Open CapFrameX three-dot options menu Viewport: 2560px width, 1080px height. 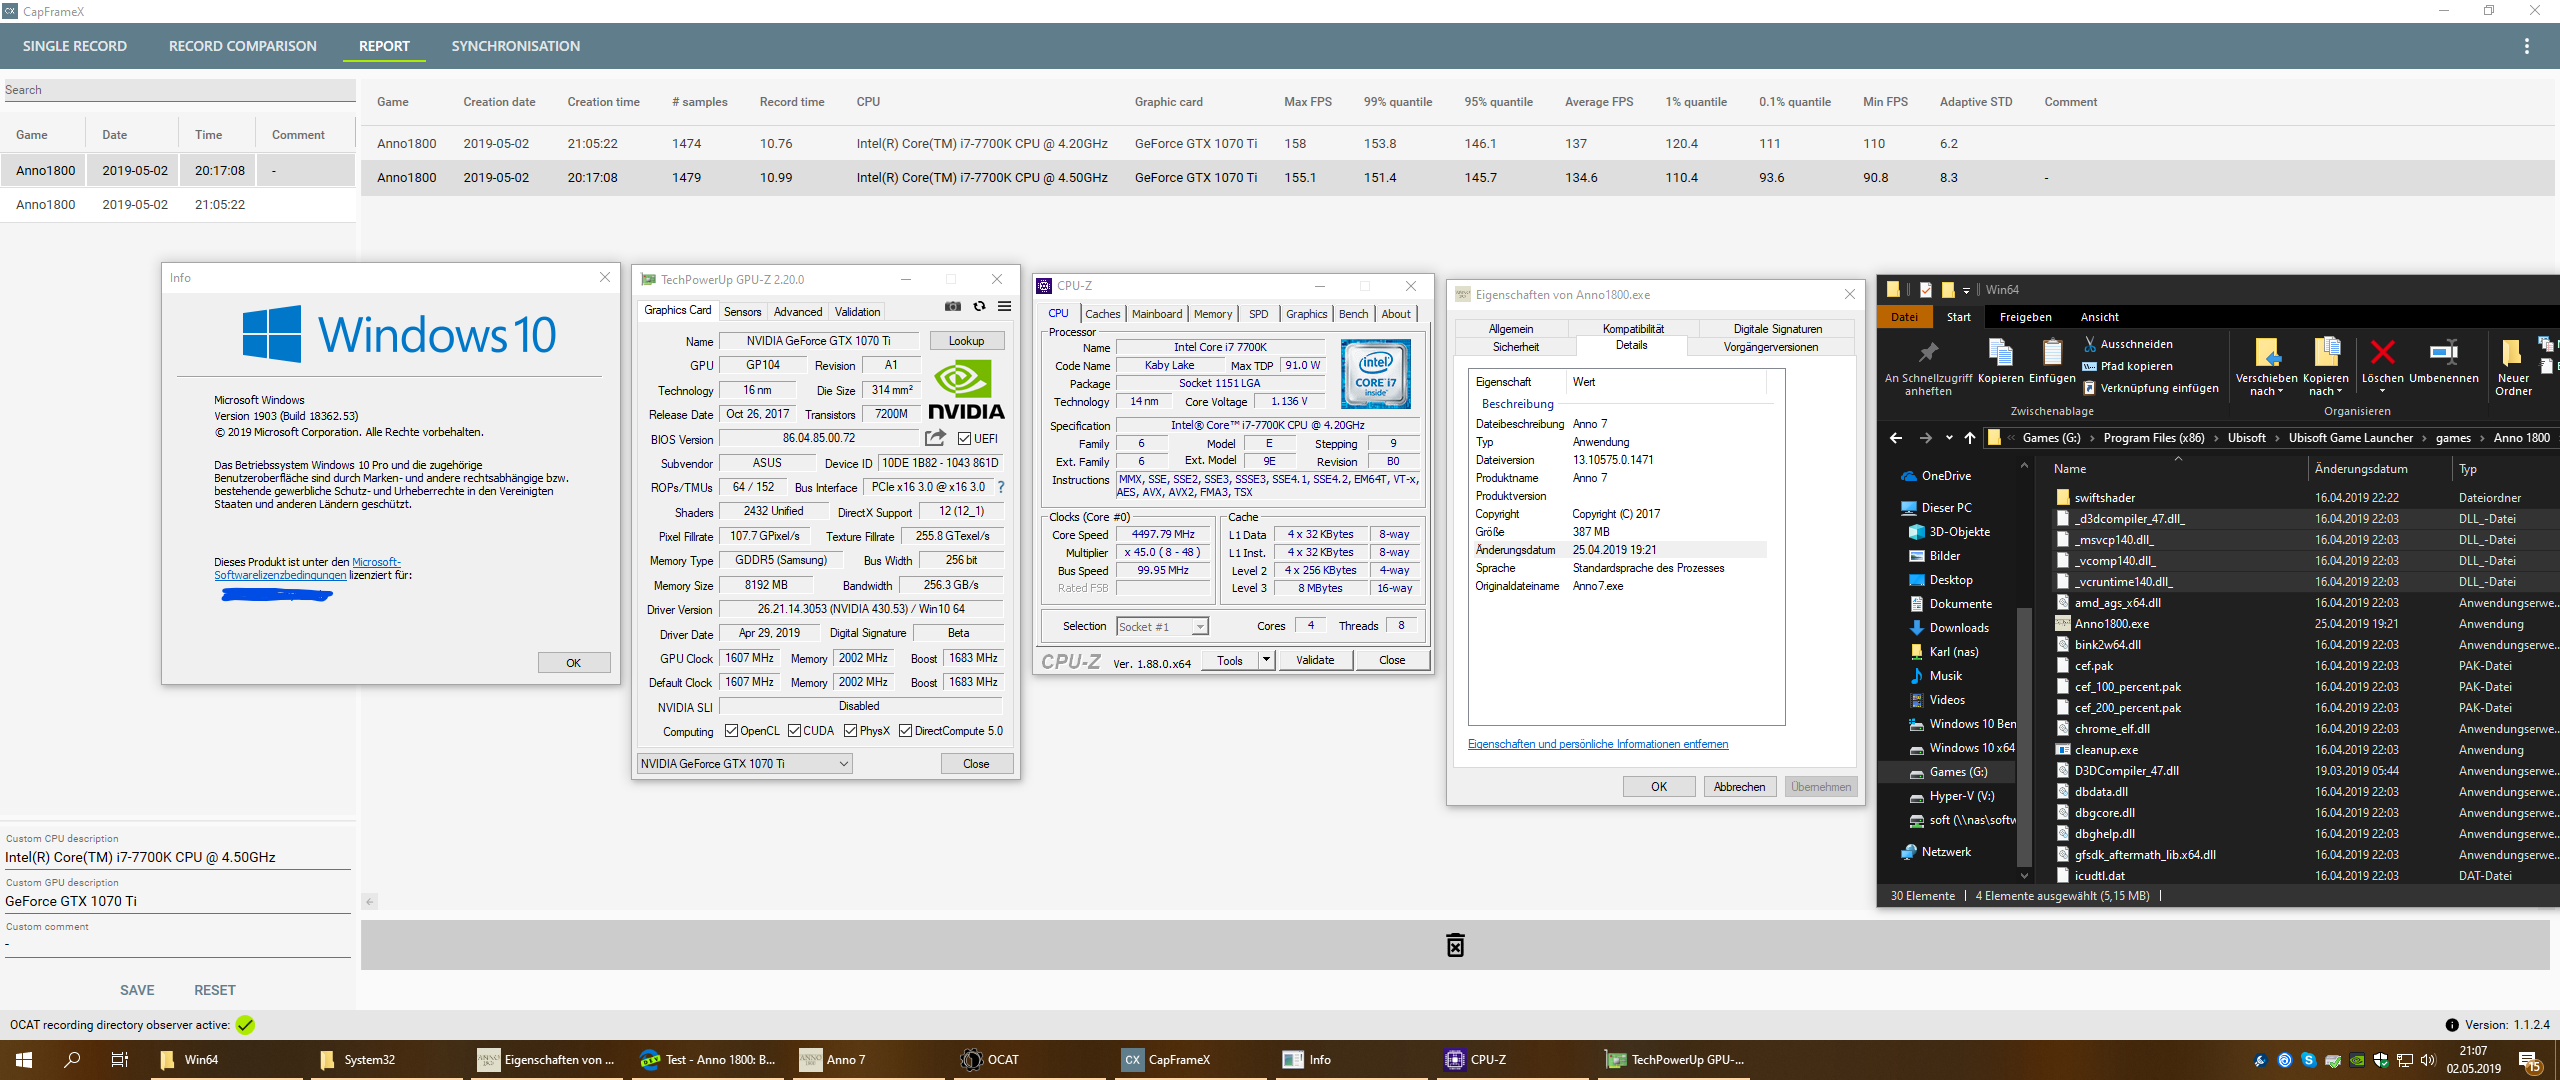pos(2526,46)
